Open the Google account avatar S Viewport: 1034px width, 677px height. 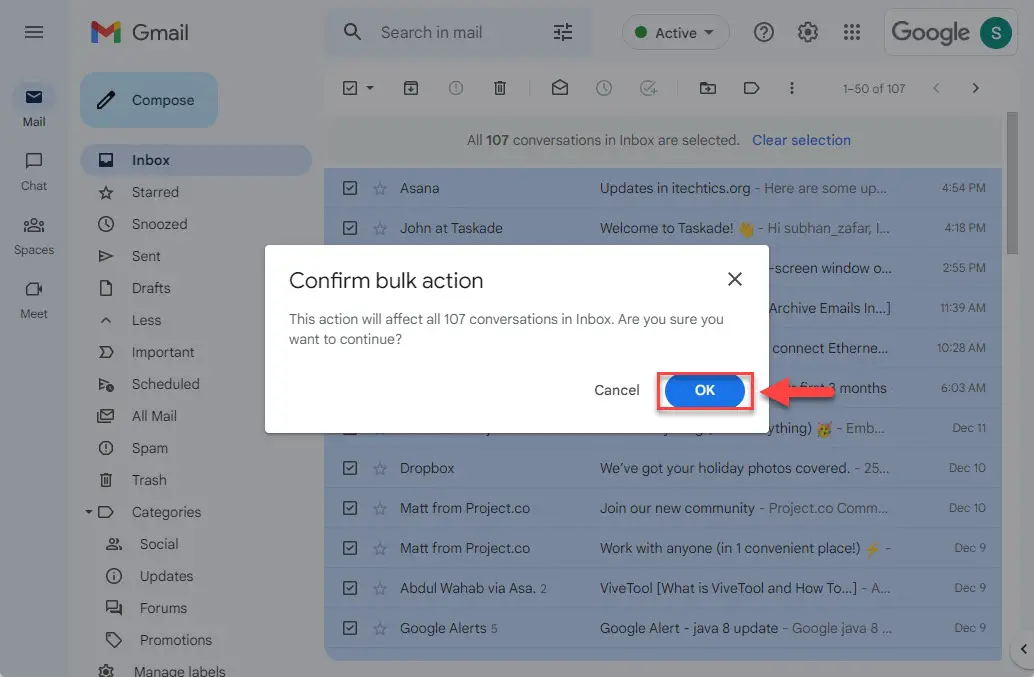click(996, 32)
